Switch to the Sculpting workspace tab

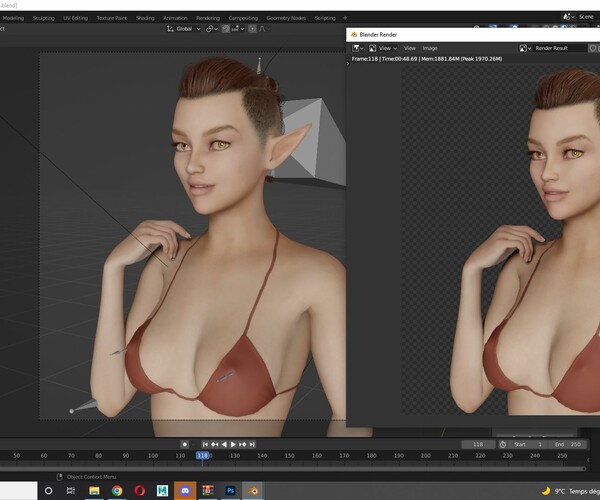coord(44,18)
